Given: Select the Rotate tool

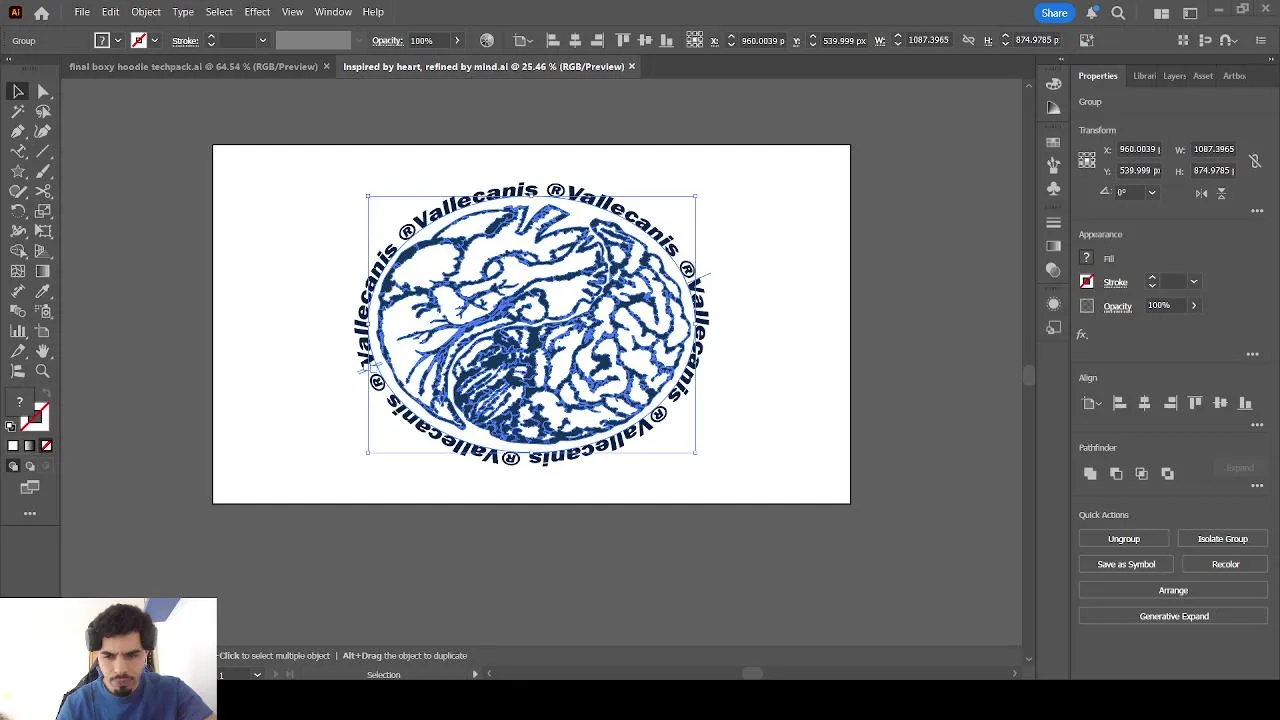Looking at the screenshot, I should tap(18, 211).
